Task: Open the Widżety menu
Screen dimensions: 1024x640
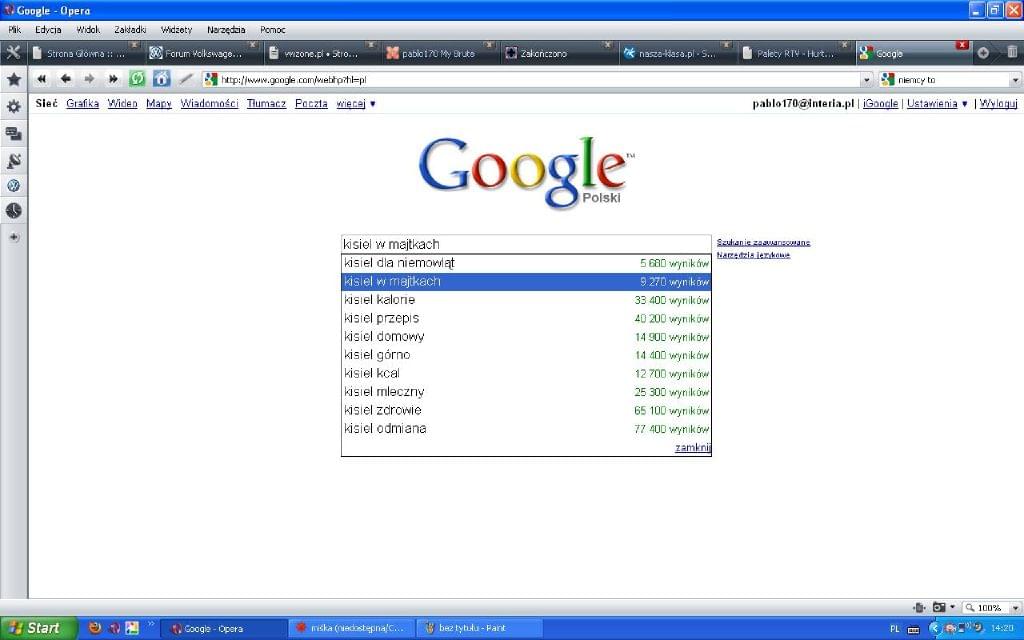Action: (176, 29)
